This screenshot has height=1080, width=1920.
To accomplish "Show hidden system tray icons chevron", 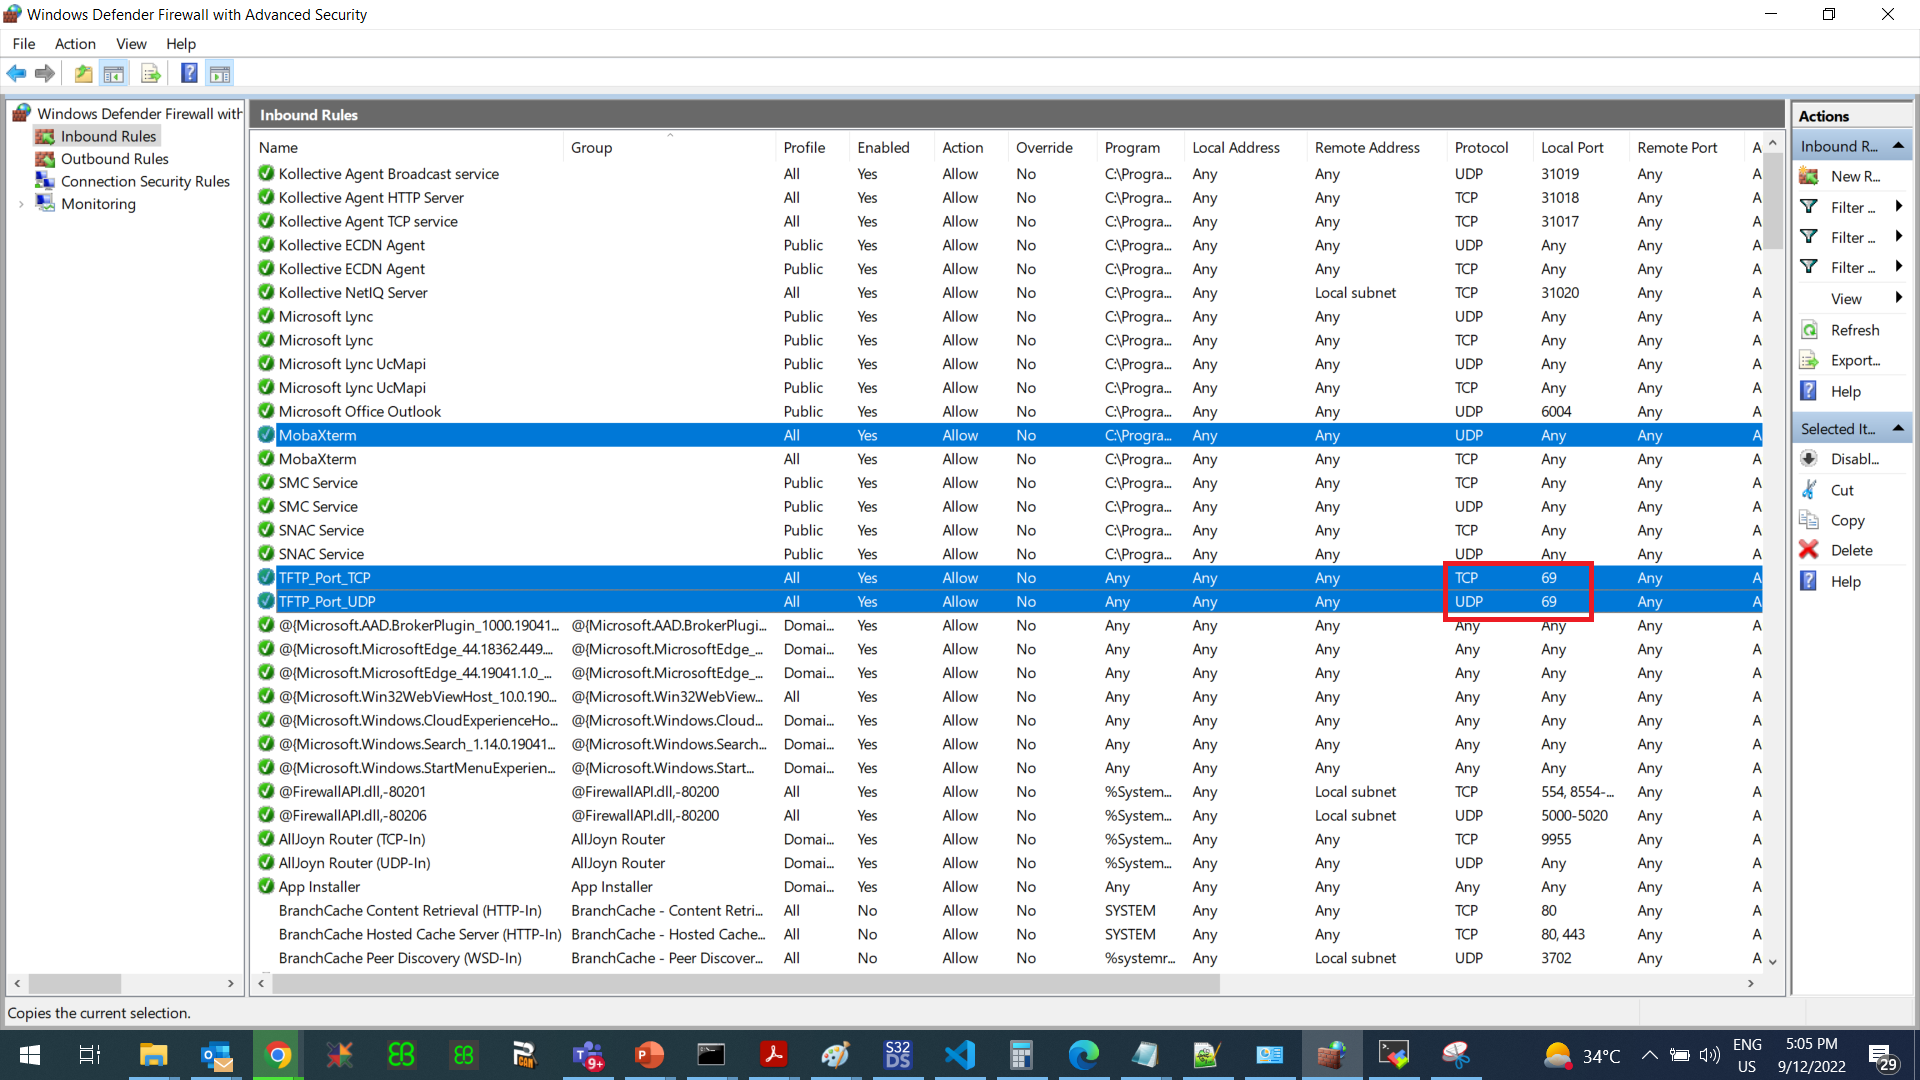I will click(1650, 1055).
